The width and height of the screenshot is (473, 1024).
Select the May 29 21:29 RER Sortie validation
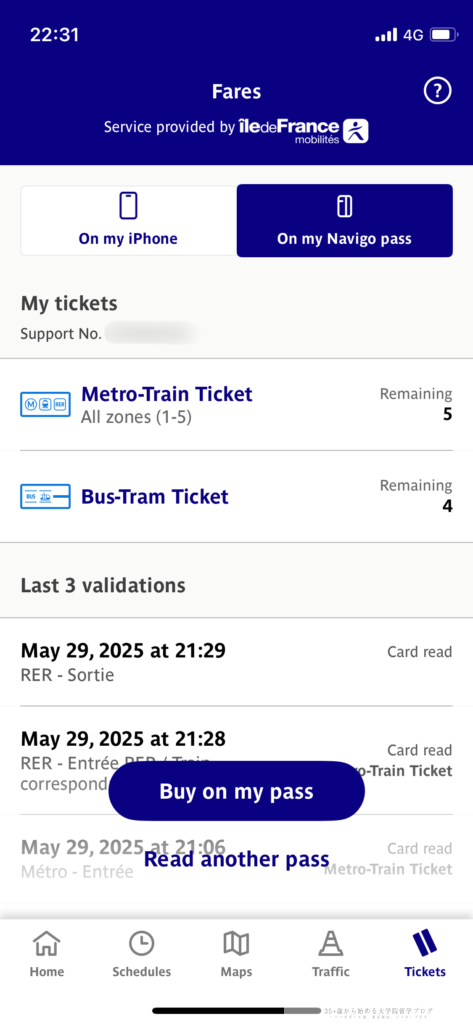point(236,662)
